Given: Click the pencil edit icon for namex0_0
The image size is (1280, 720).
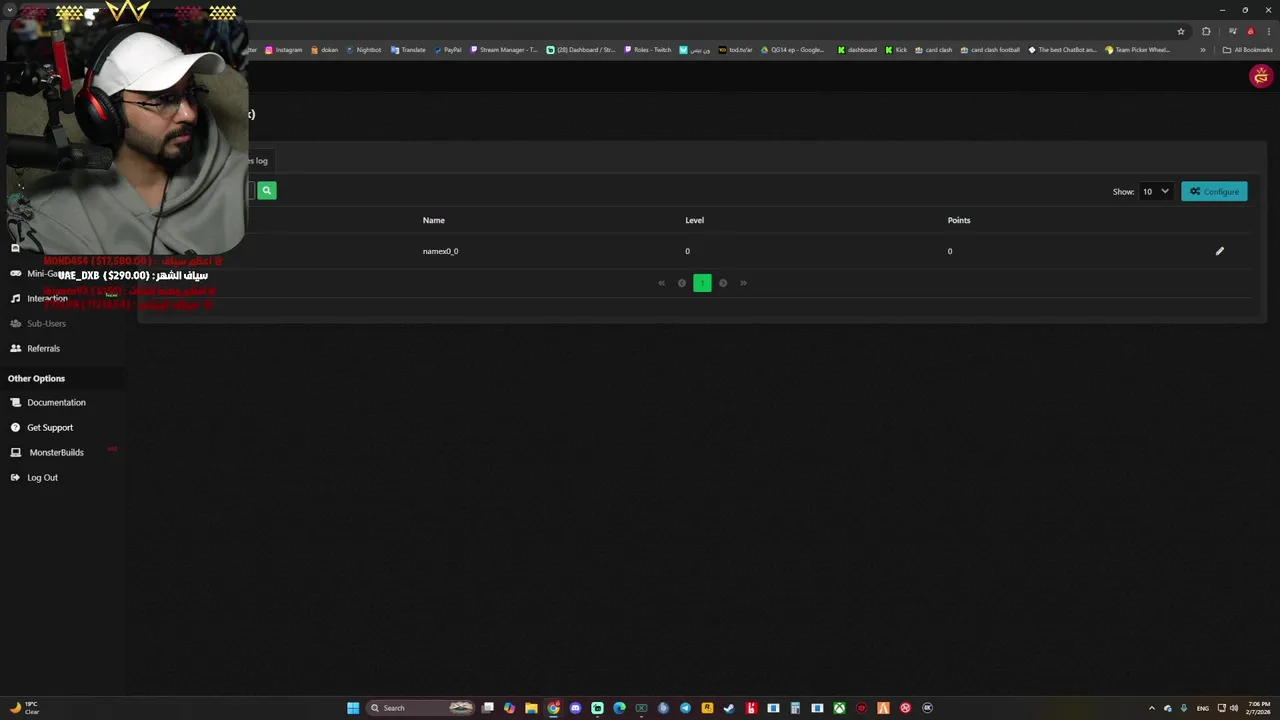Looking at the screenshot, I should click(x=1220, y=251).
